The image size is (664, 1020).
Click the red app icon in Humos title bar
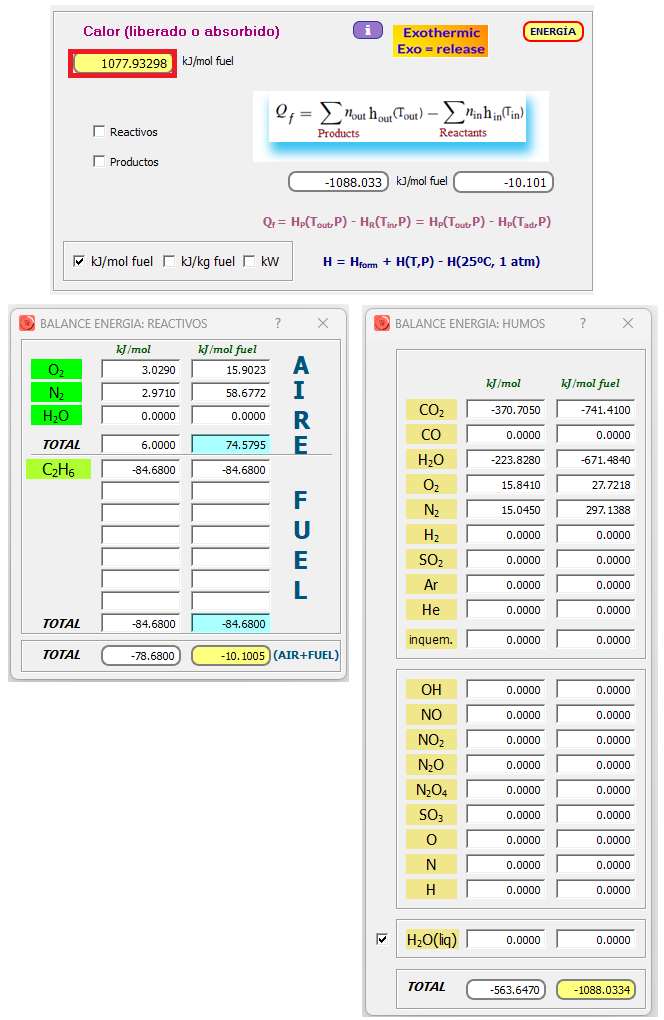[x=382, y=323]
